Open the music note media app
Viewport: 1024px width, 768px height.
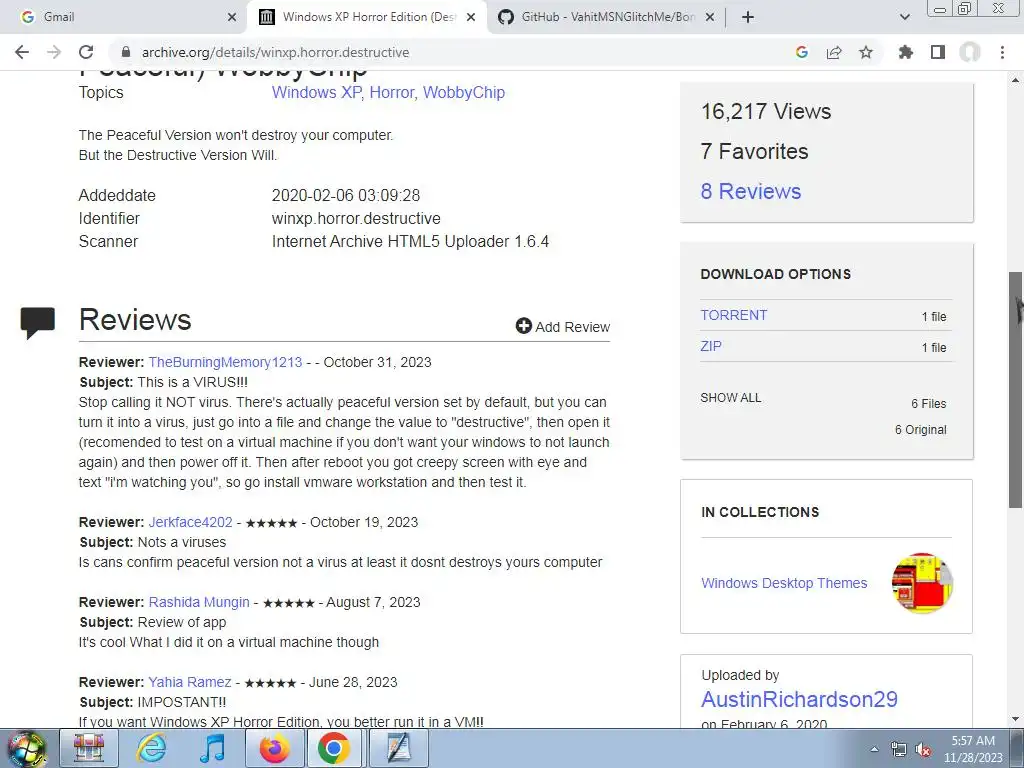coord(212,748)
